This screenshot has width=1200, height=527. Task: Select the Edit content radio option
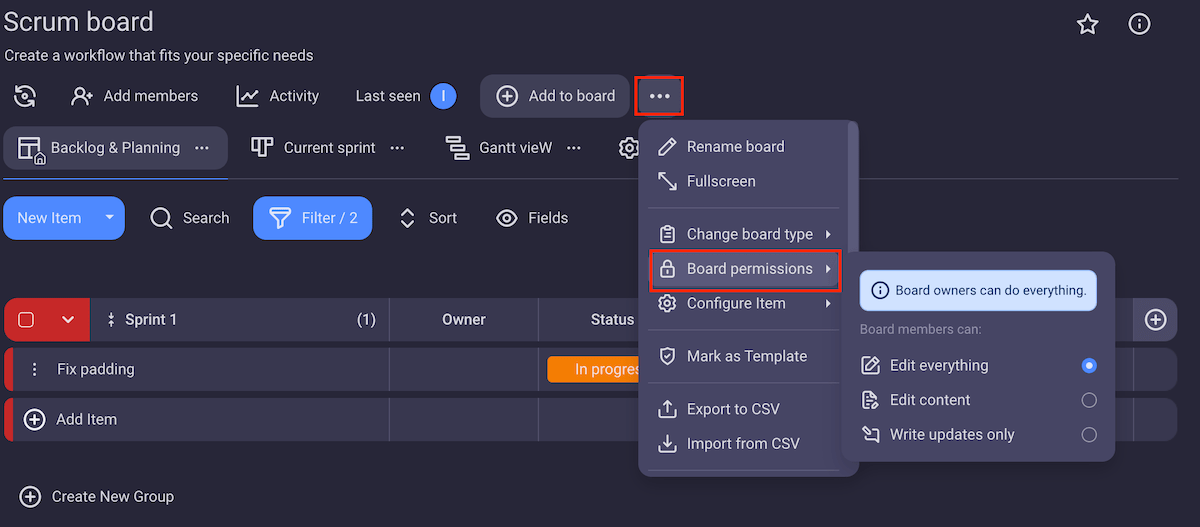(1089, 400)
